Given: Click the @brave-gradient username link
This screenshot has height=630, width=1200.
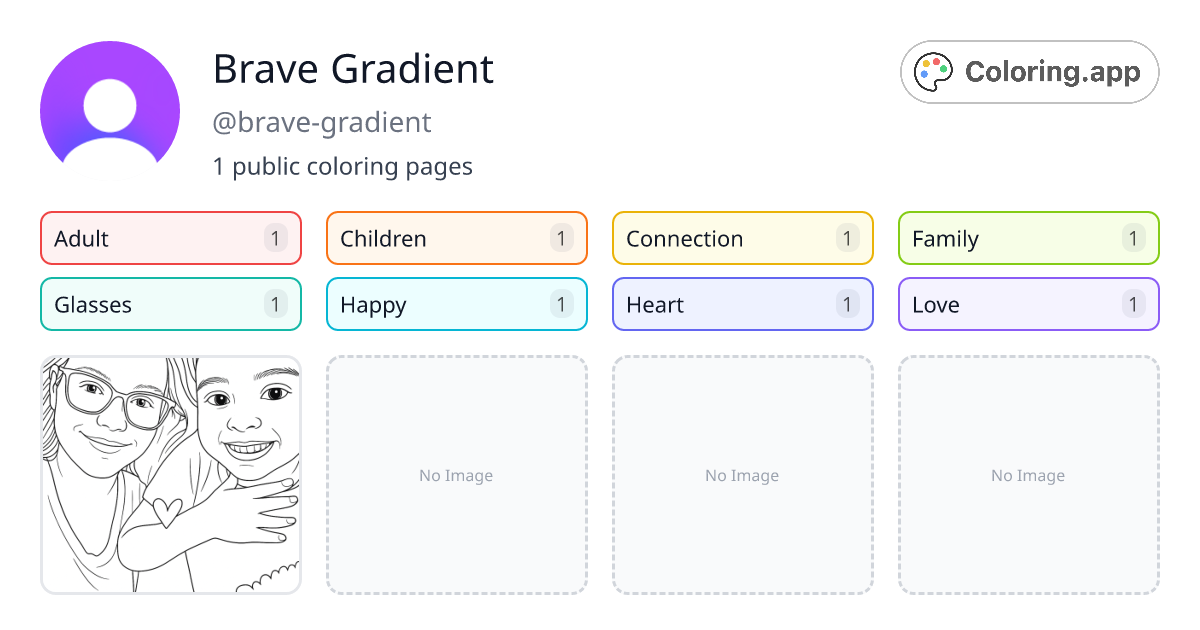Looking at the screenshot, I should [x=322, y=122].
